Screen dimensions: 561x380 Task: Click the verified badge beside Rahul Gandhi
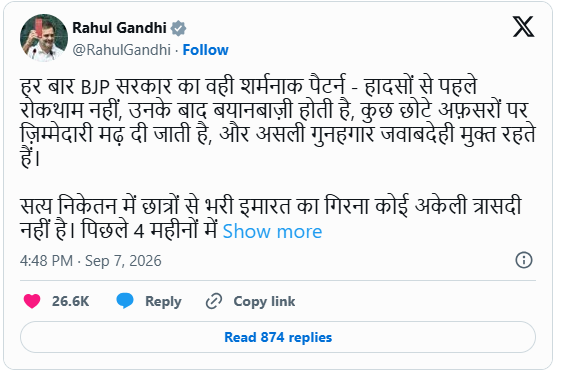tap(178, 28)
